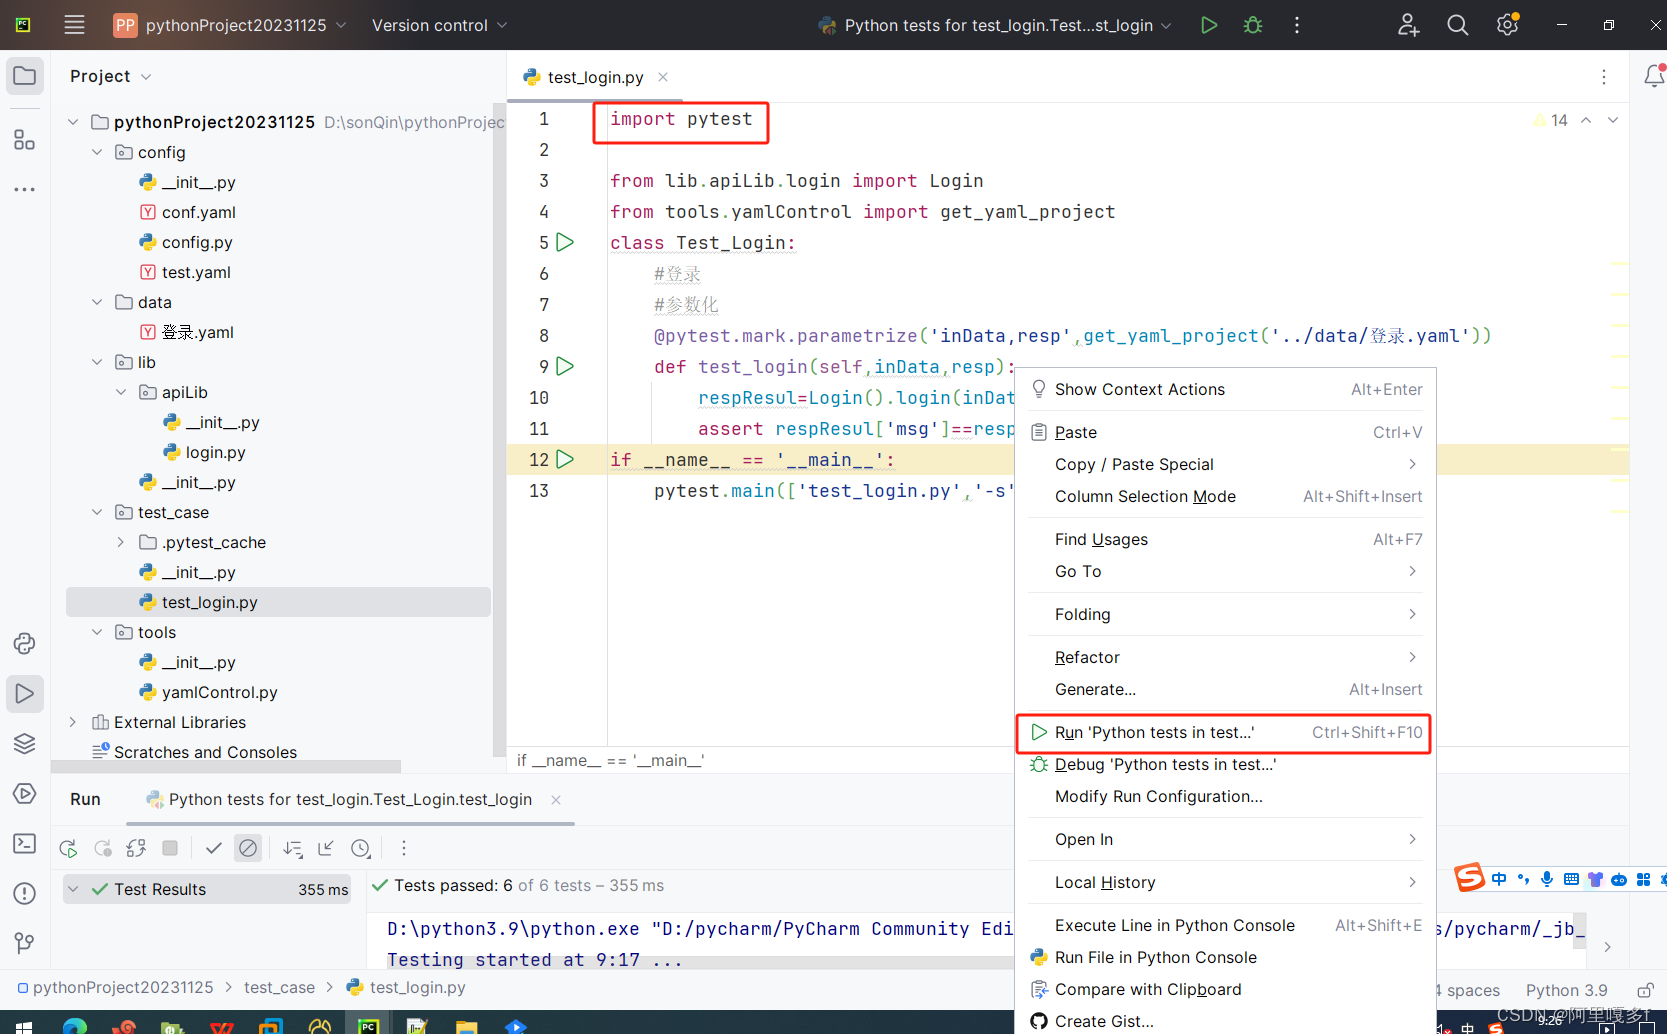Open Copy / Paste Special submenu

click(1226, 464)
